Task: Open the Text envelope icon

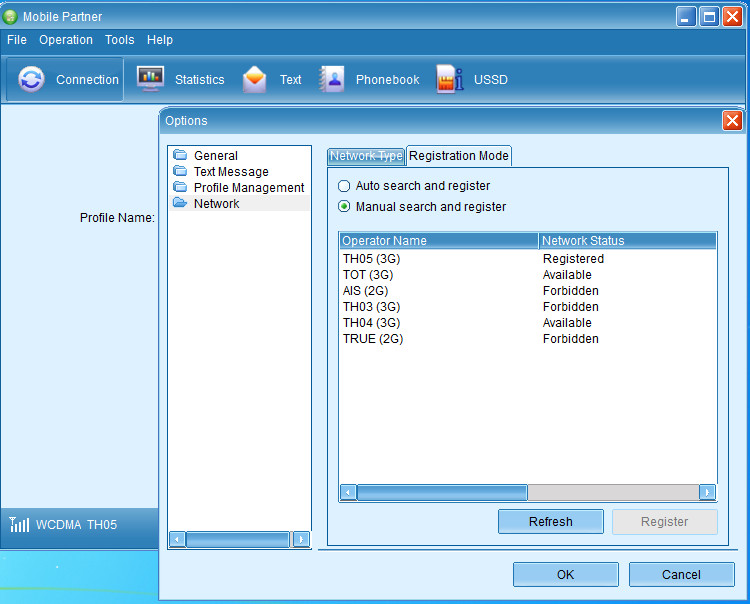Action: [x=254, y=79]
